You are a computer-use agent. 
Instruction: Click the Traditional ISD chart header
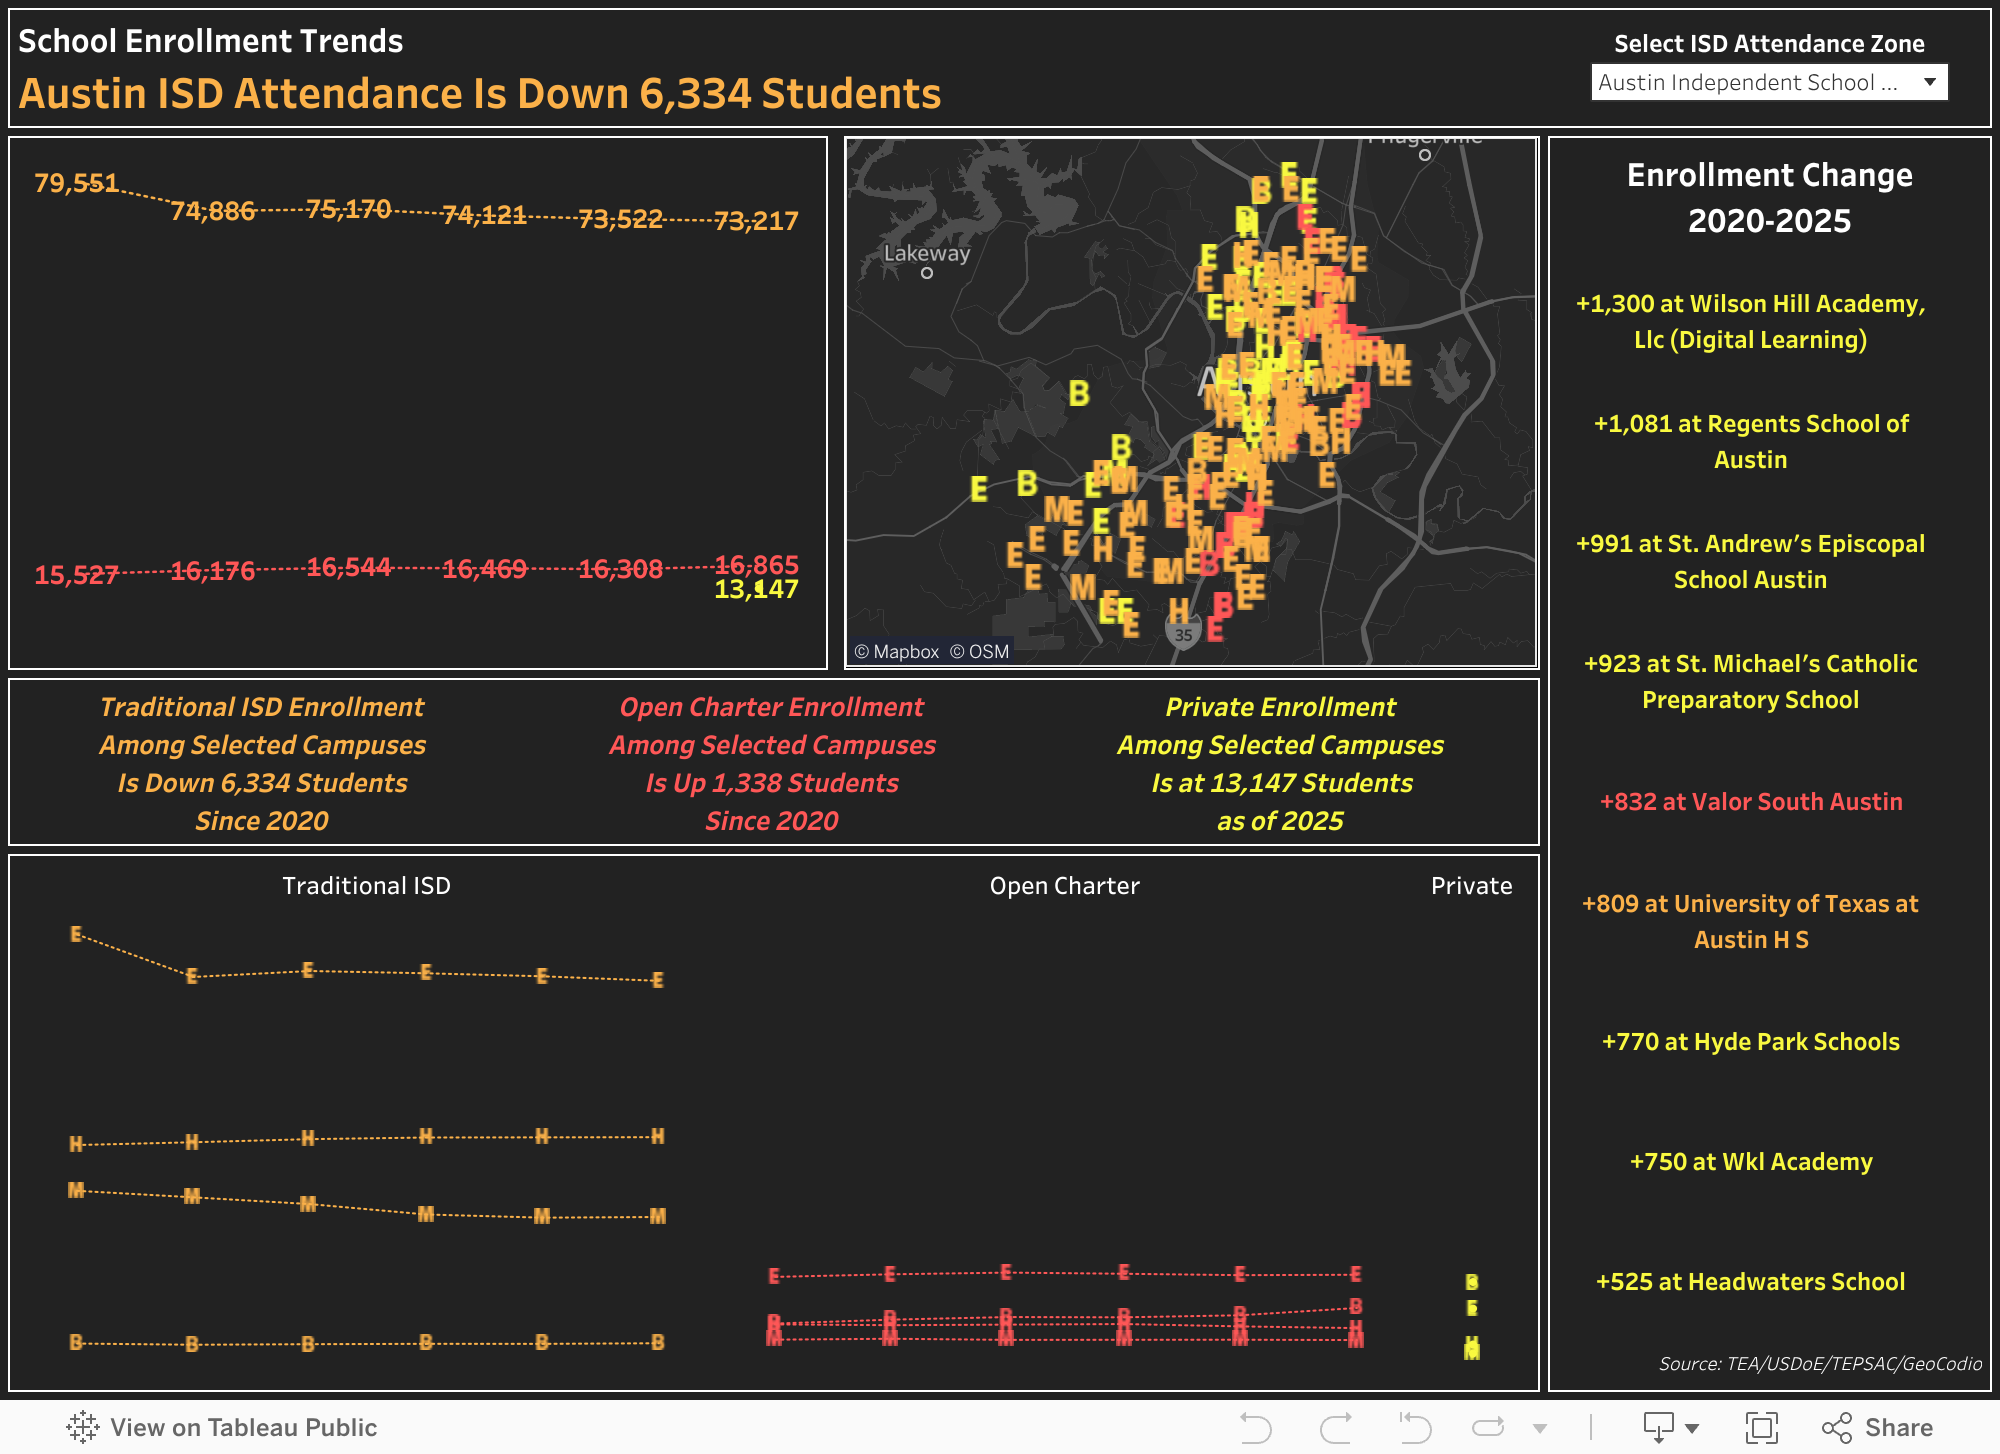tap(366, 886)
